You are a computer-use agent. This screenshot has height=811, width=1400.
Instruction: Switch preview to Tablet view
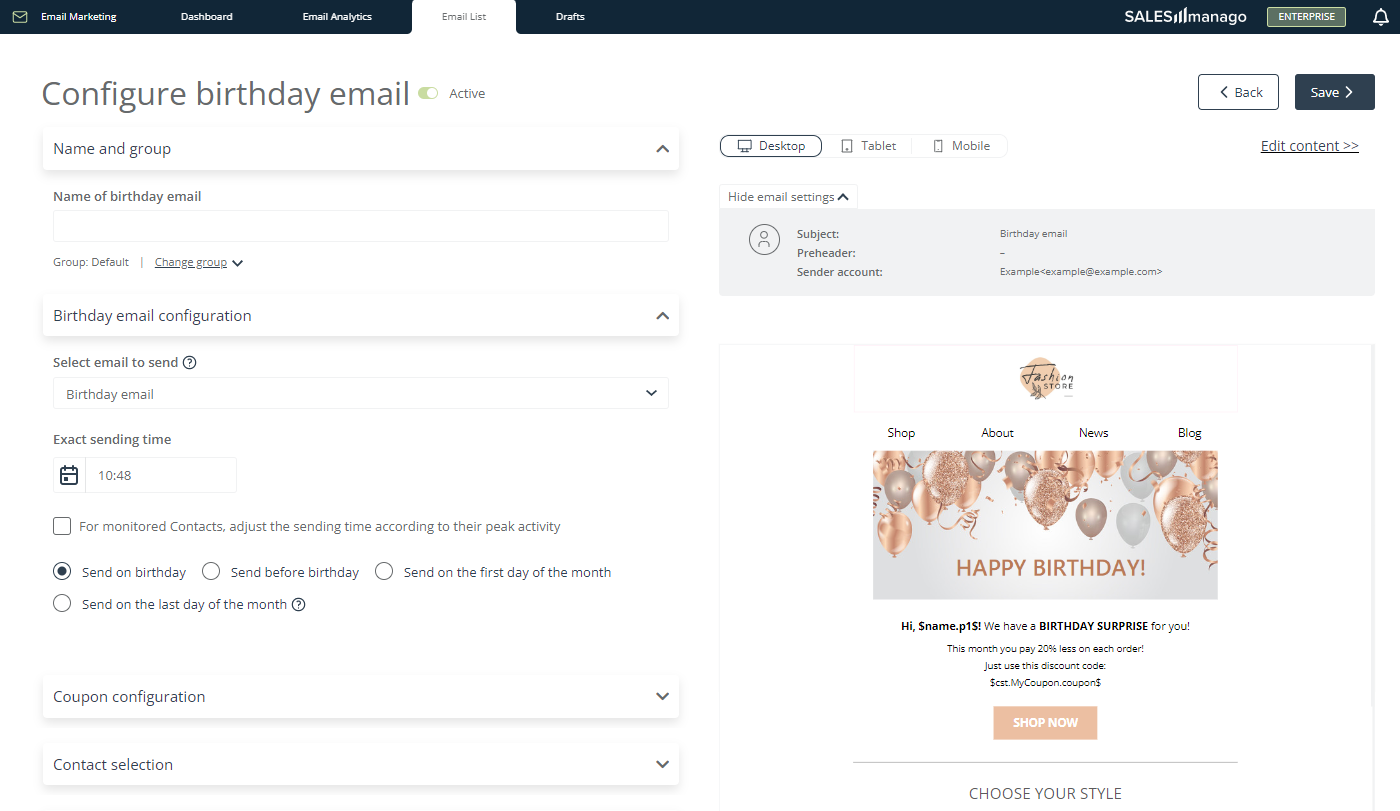pyautogui.click(x=868, y=146)
